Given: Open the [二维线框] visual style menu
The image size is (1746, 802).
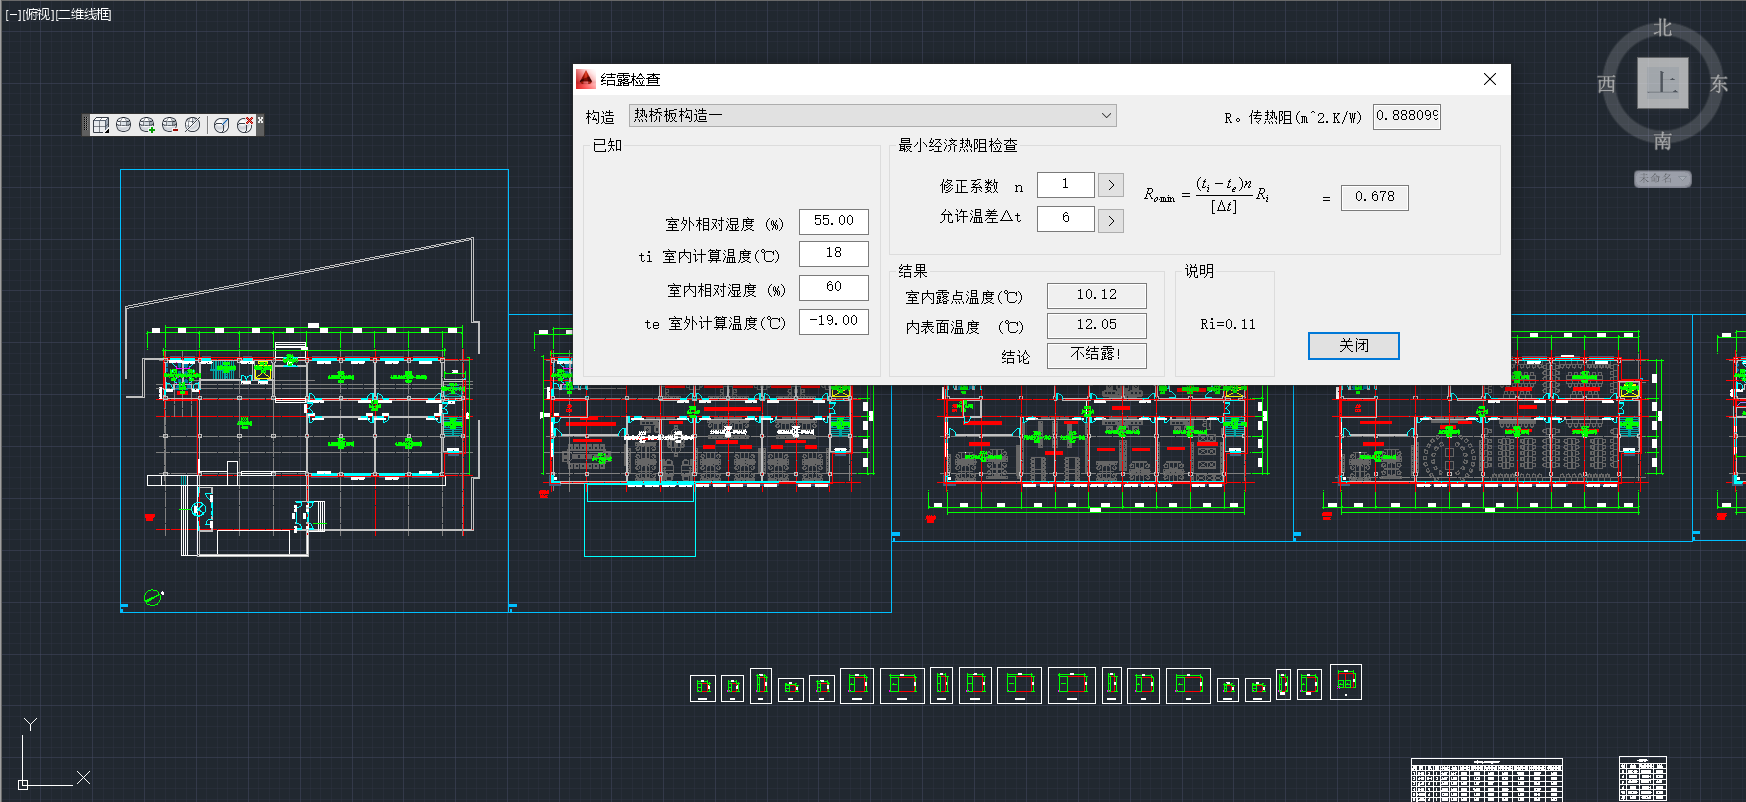Looking at the screenshot, I should coord(84,14).
